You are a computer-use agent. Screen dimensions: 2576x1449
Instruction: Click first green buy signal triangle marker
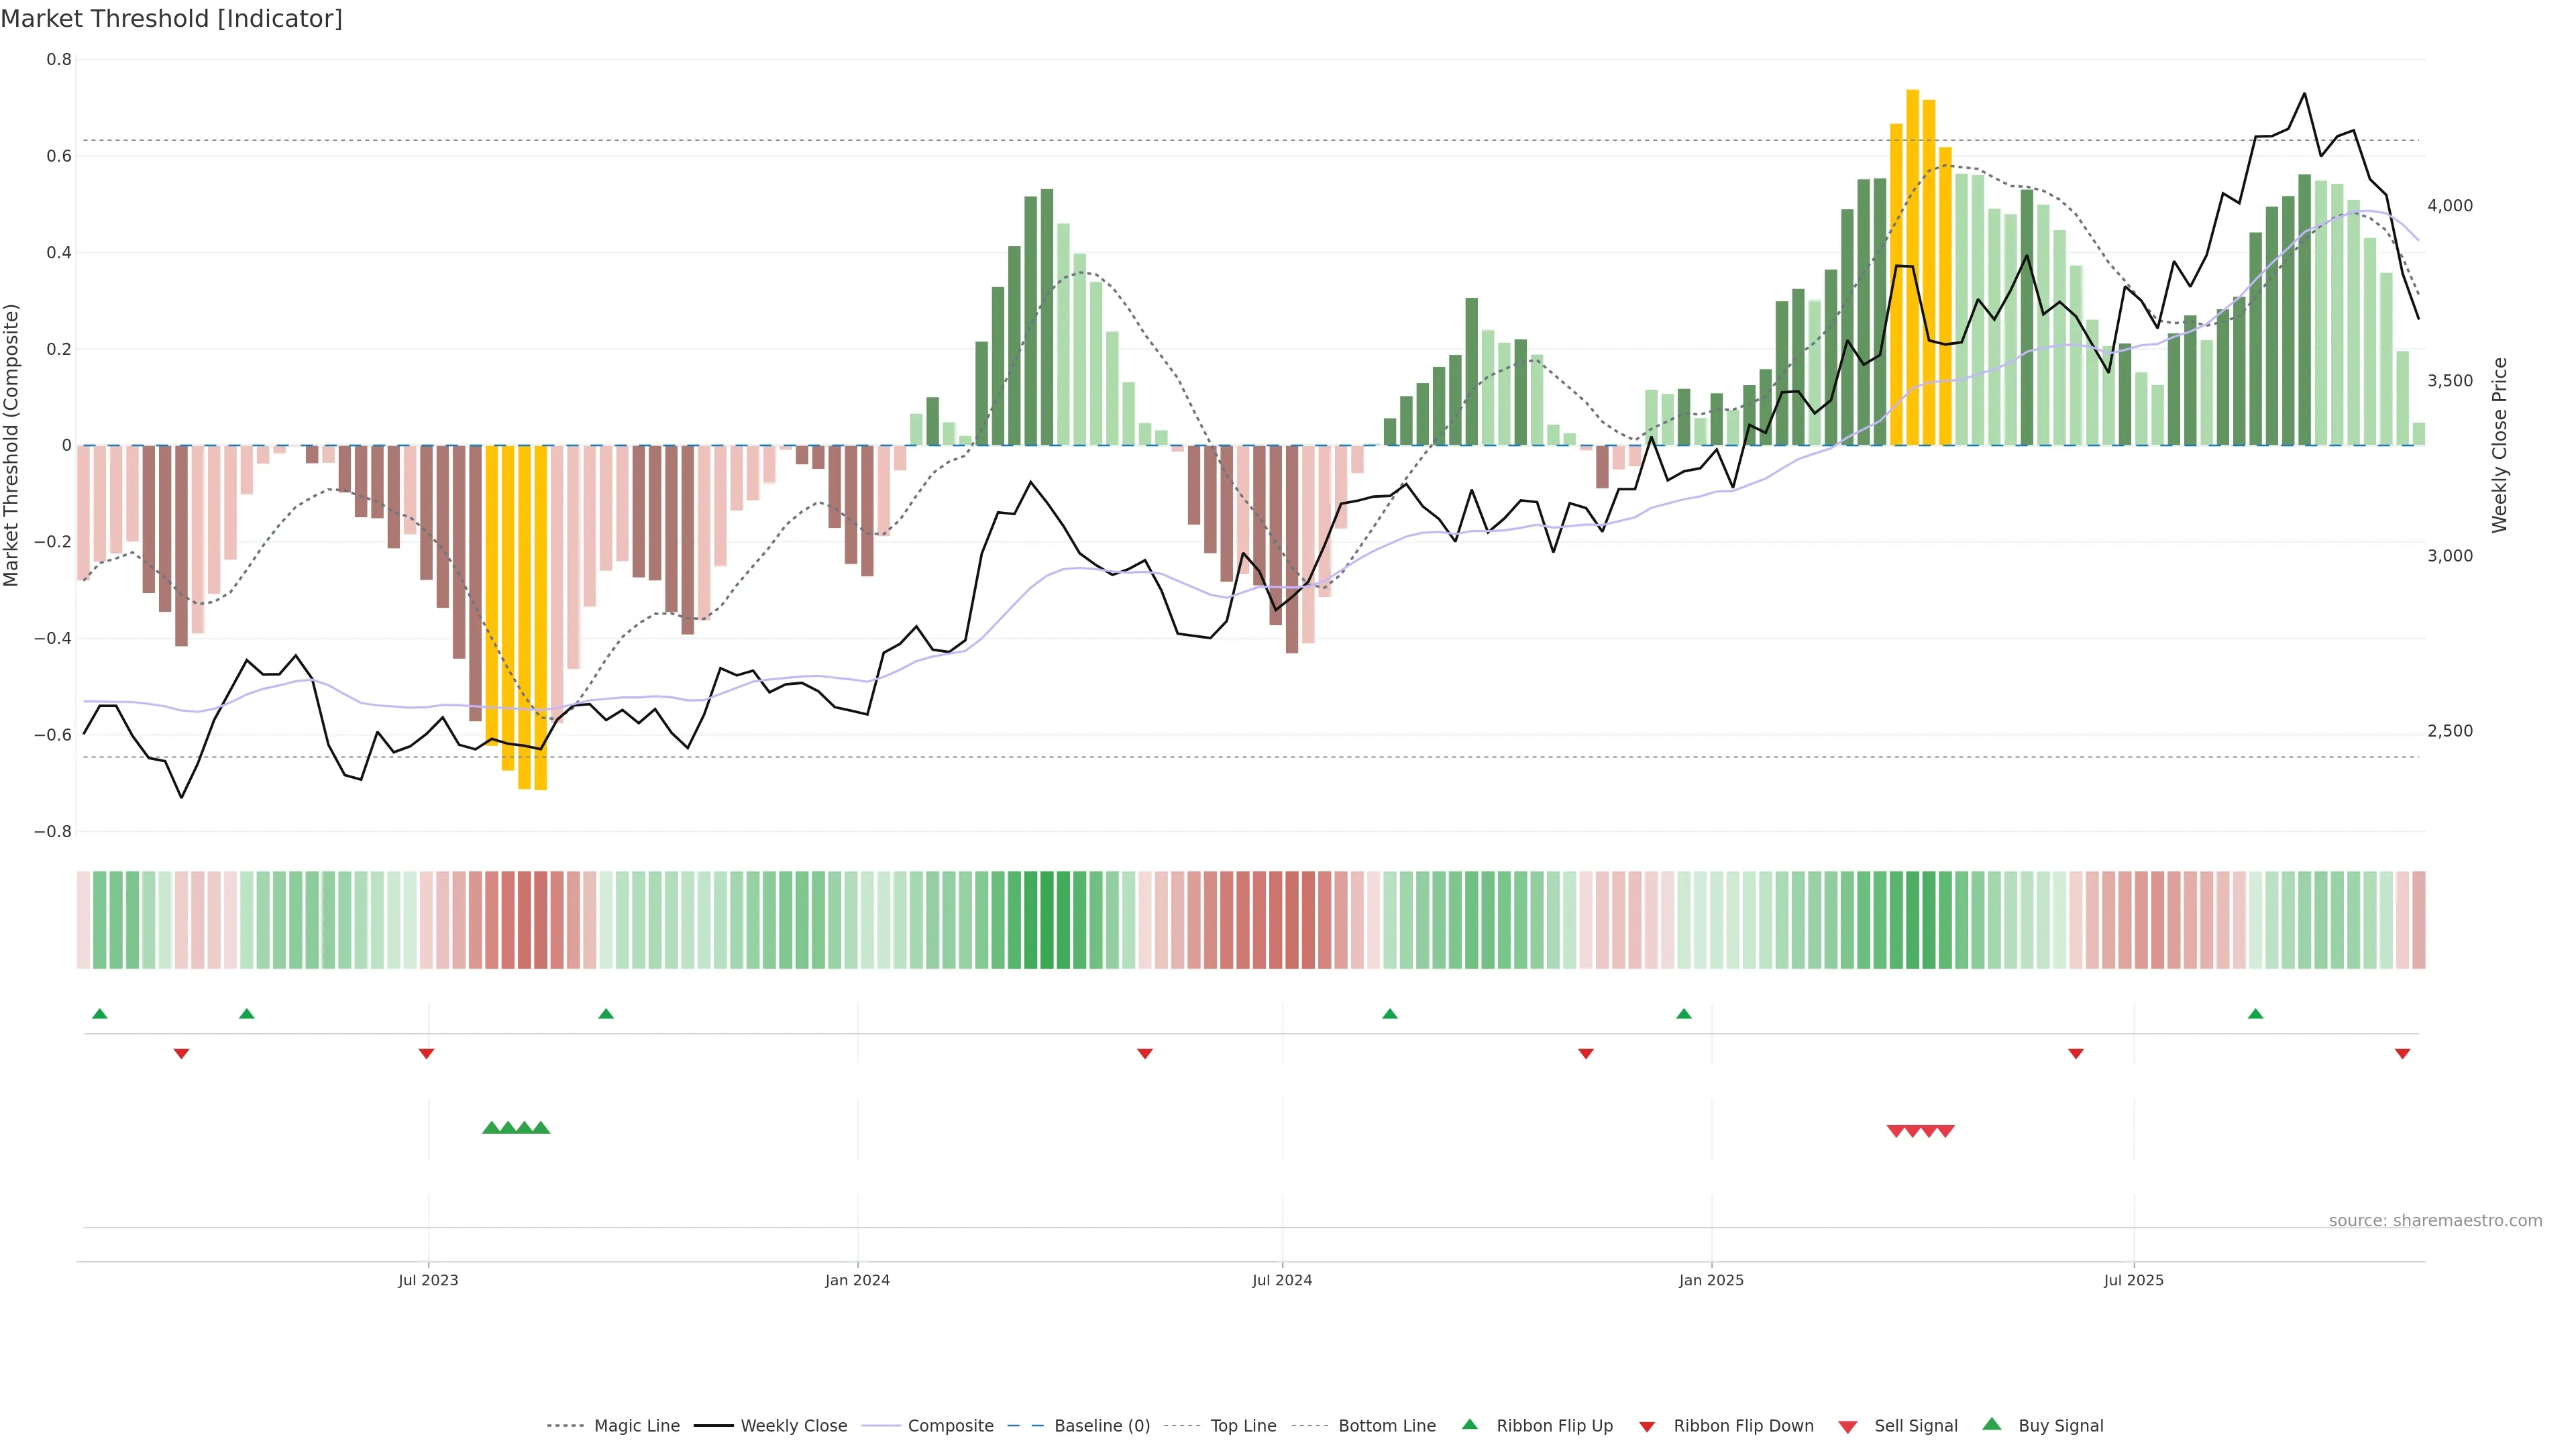point(491,1128)
